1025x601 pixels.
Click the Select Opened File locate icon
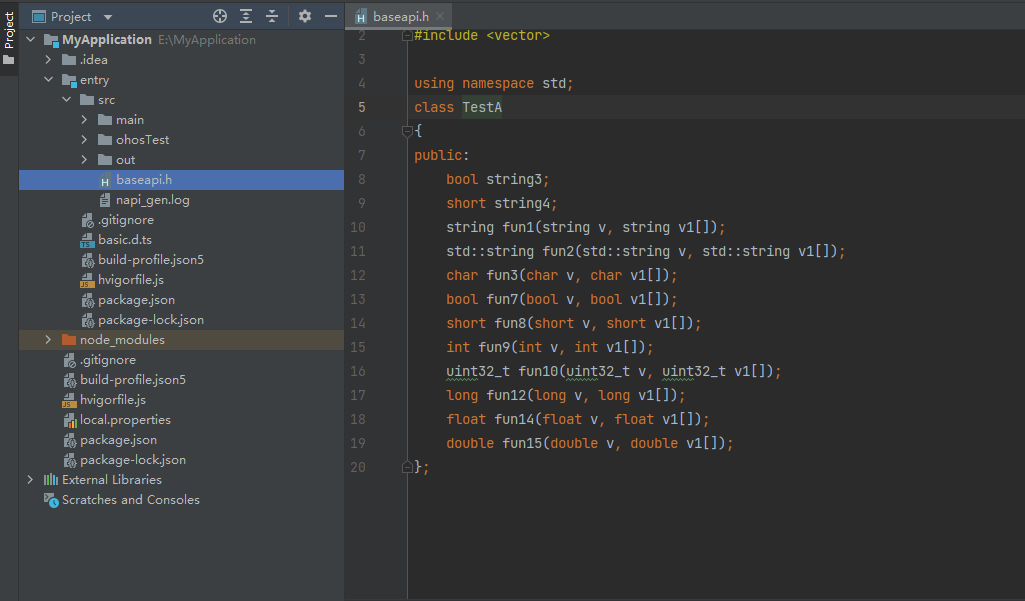click(220, 16)
